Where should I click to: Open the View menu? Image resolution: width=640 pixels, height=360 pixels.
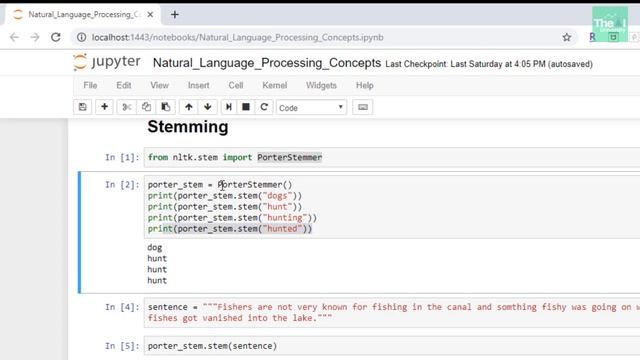click(x=159, y=85)
